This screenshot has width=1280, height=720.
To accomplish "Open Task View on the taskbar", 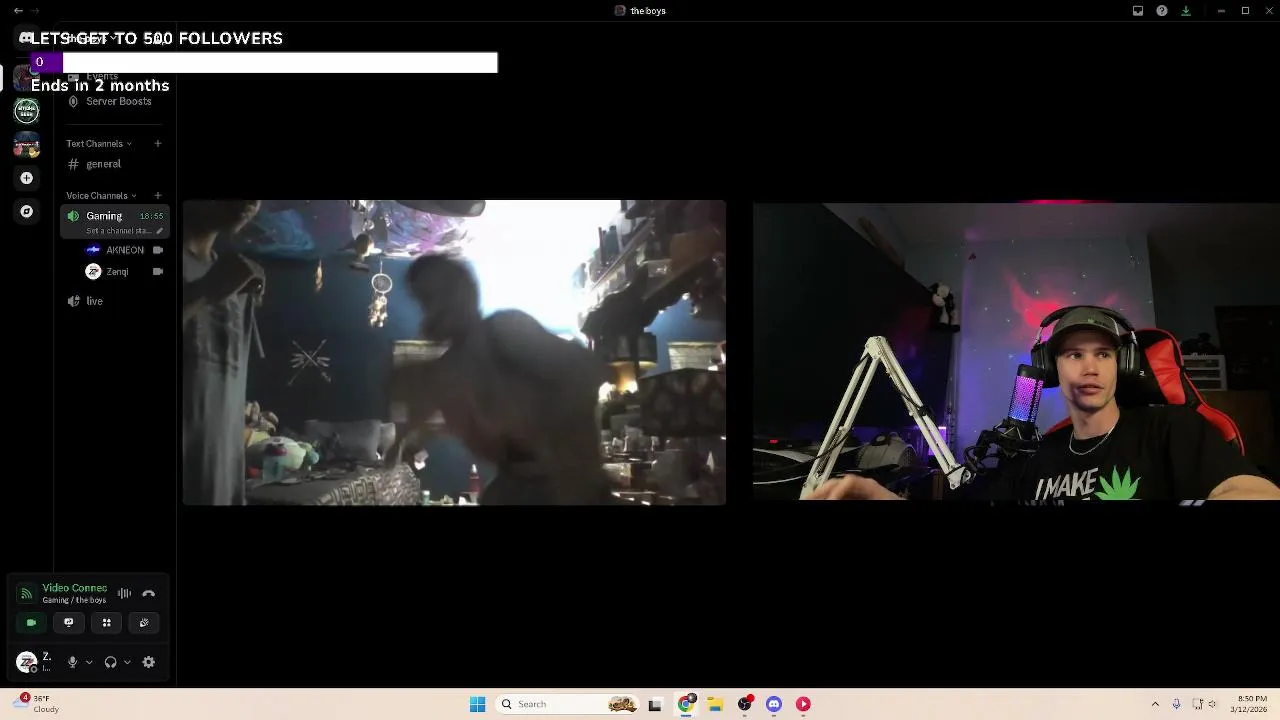I will 655,704.
